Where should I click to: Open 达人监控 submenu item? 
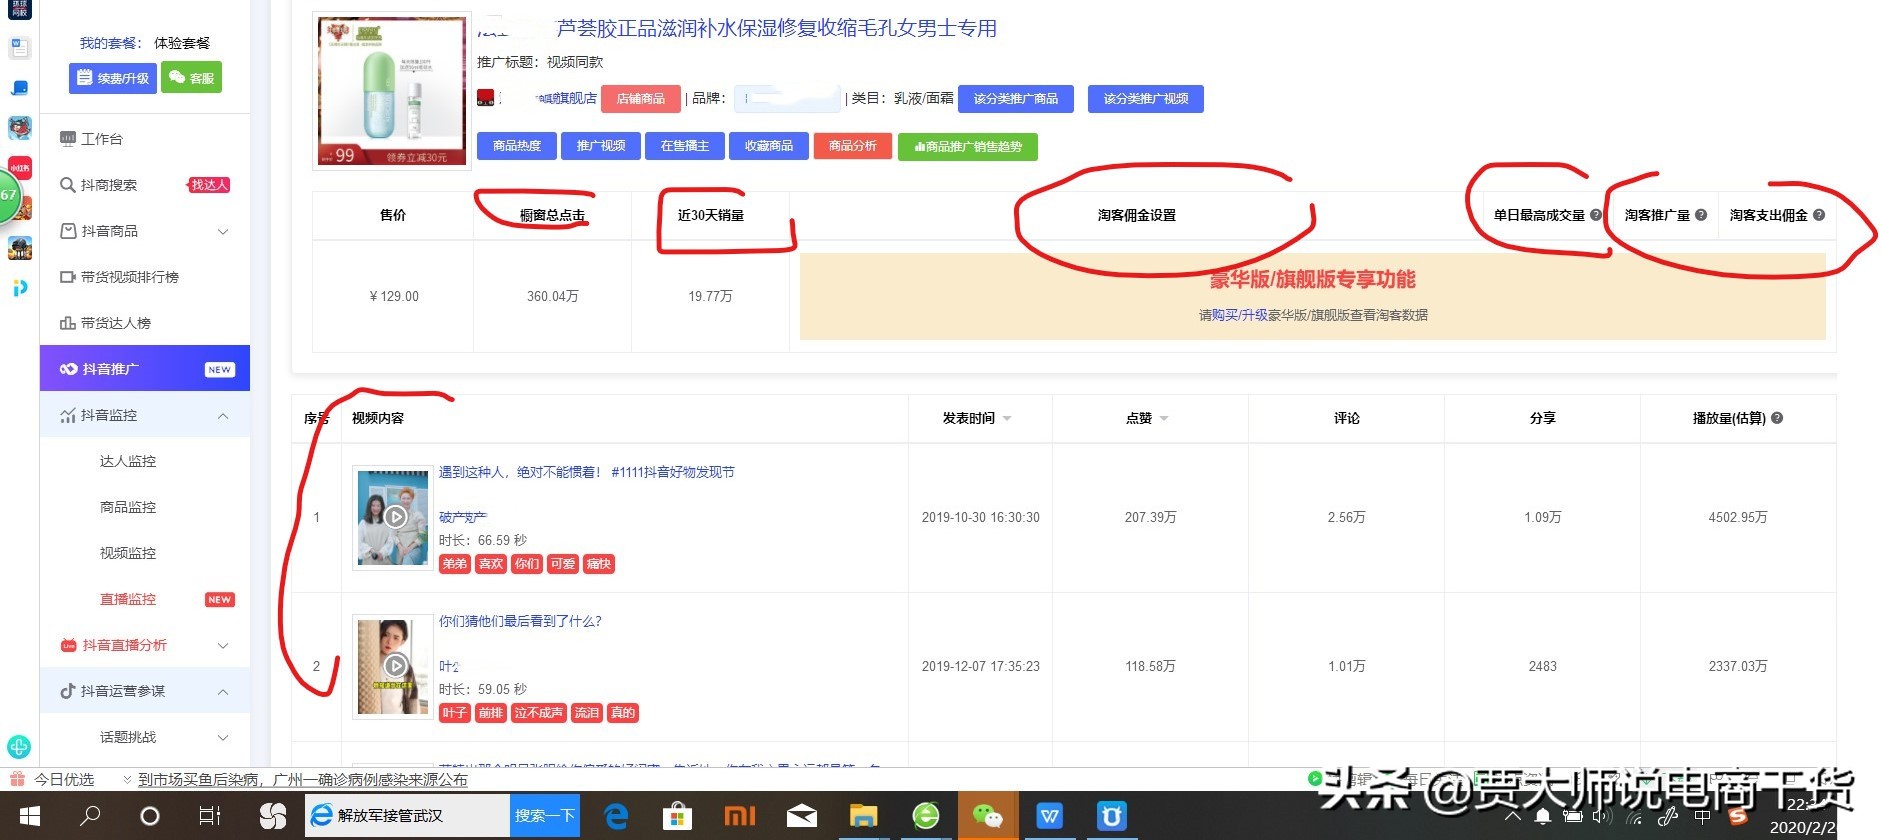128,461
